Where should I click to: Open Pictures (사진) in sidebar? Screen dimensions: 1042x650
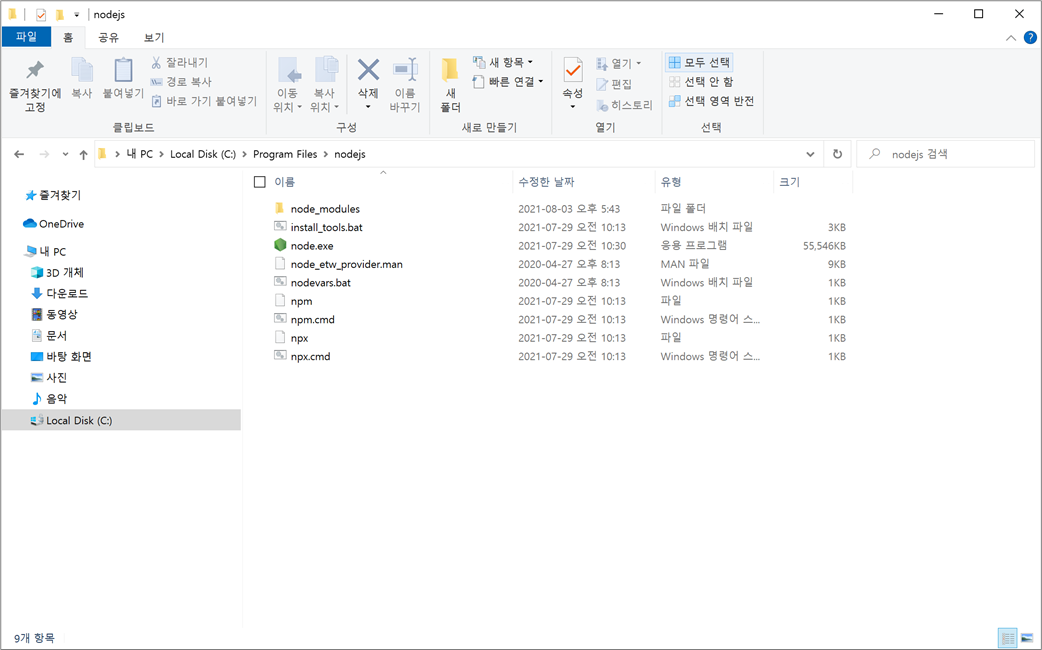coord(49,378)
